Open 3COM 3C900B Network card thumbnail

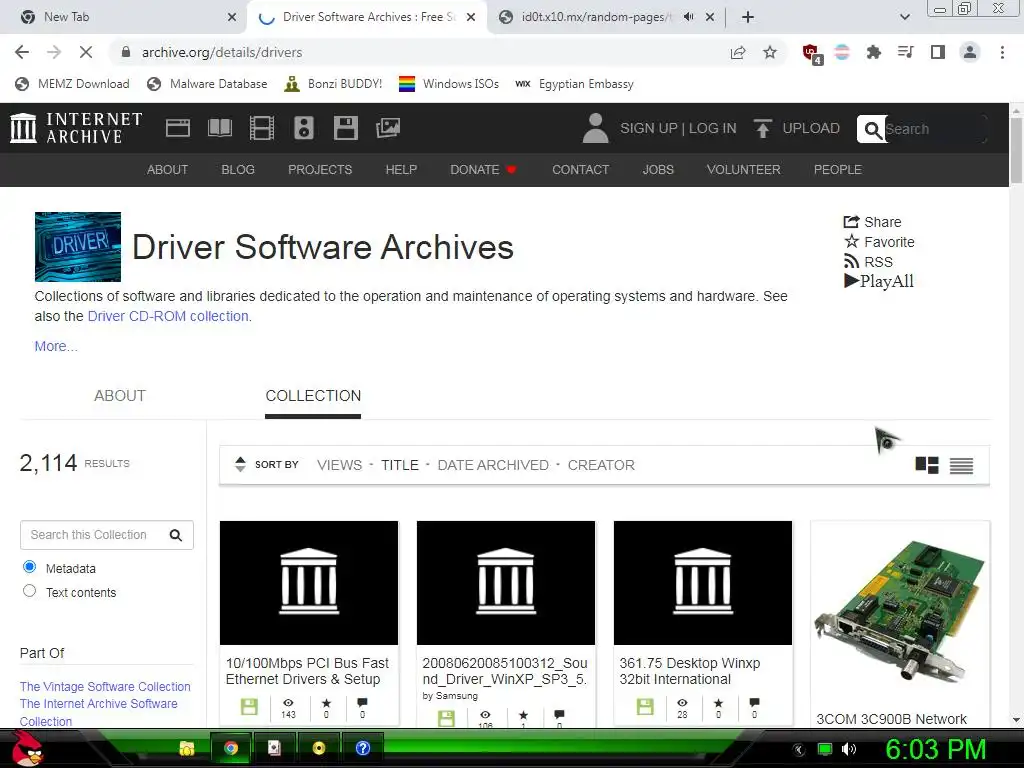pos(900,611)
